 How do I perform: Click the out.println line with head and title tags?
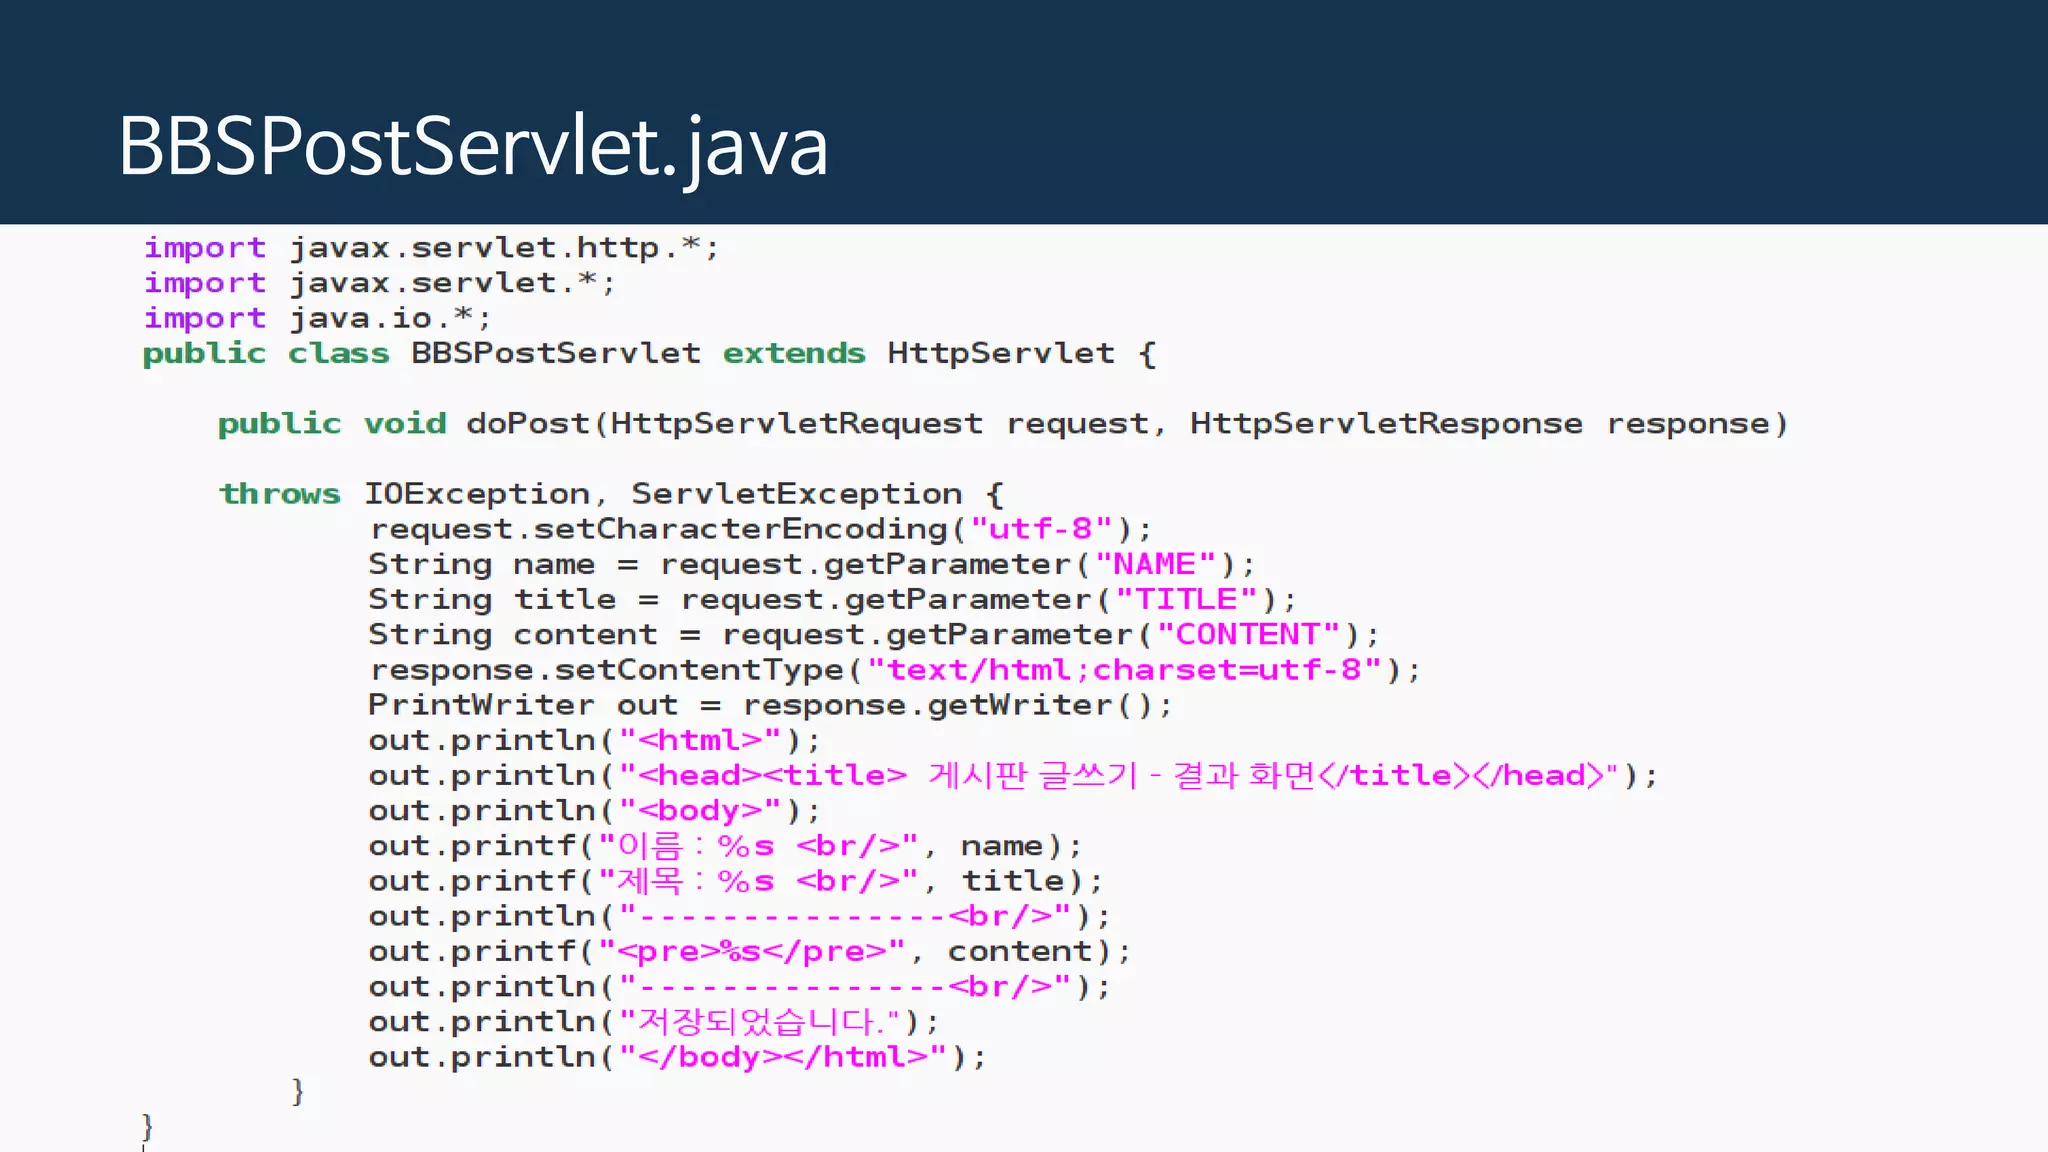click(x=1013, y=775)
